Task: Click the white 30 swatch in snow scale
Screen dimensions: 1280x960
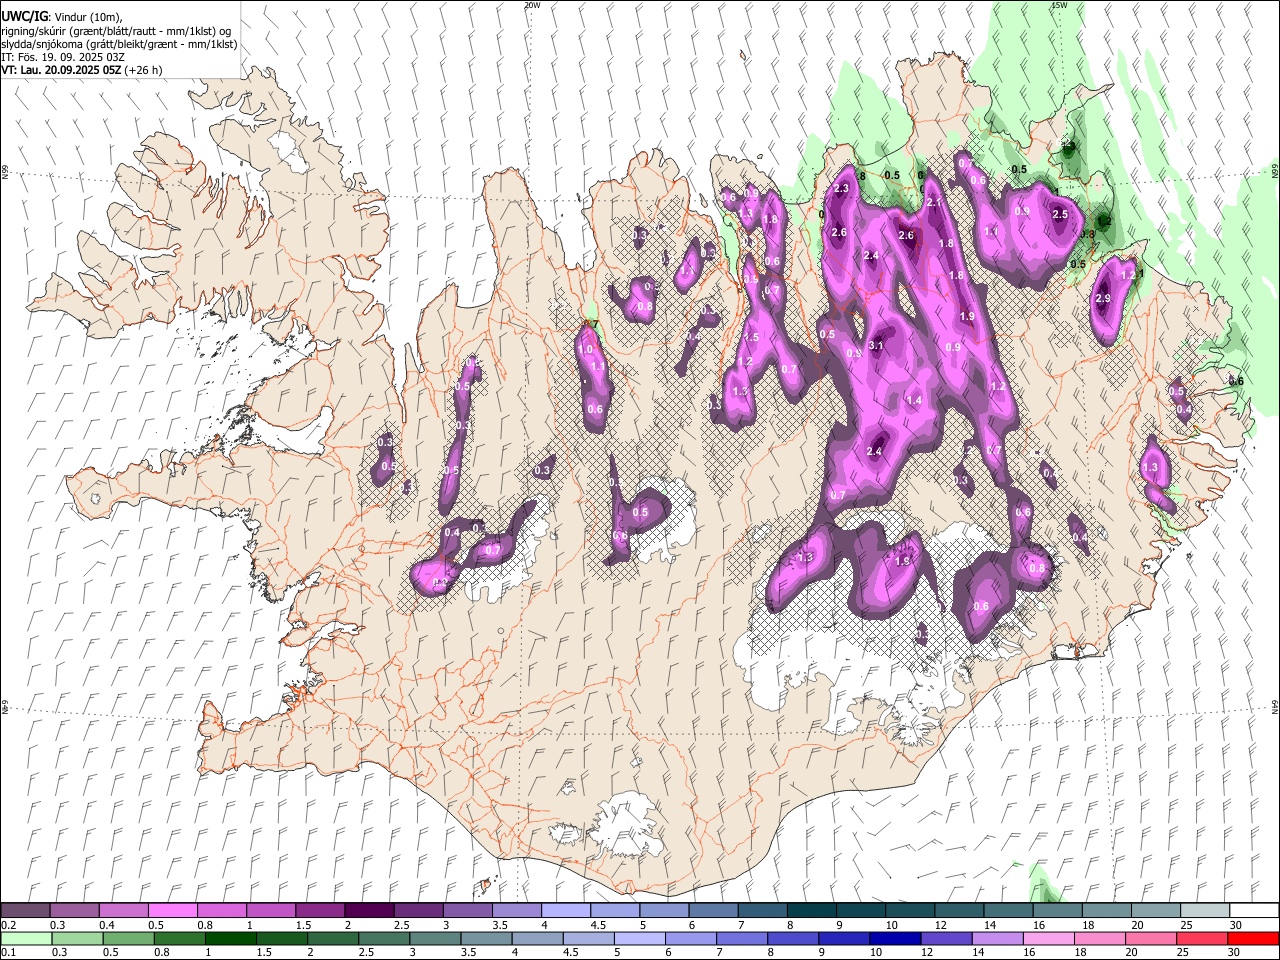Action: 1254,911
